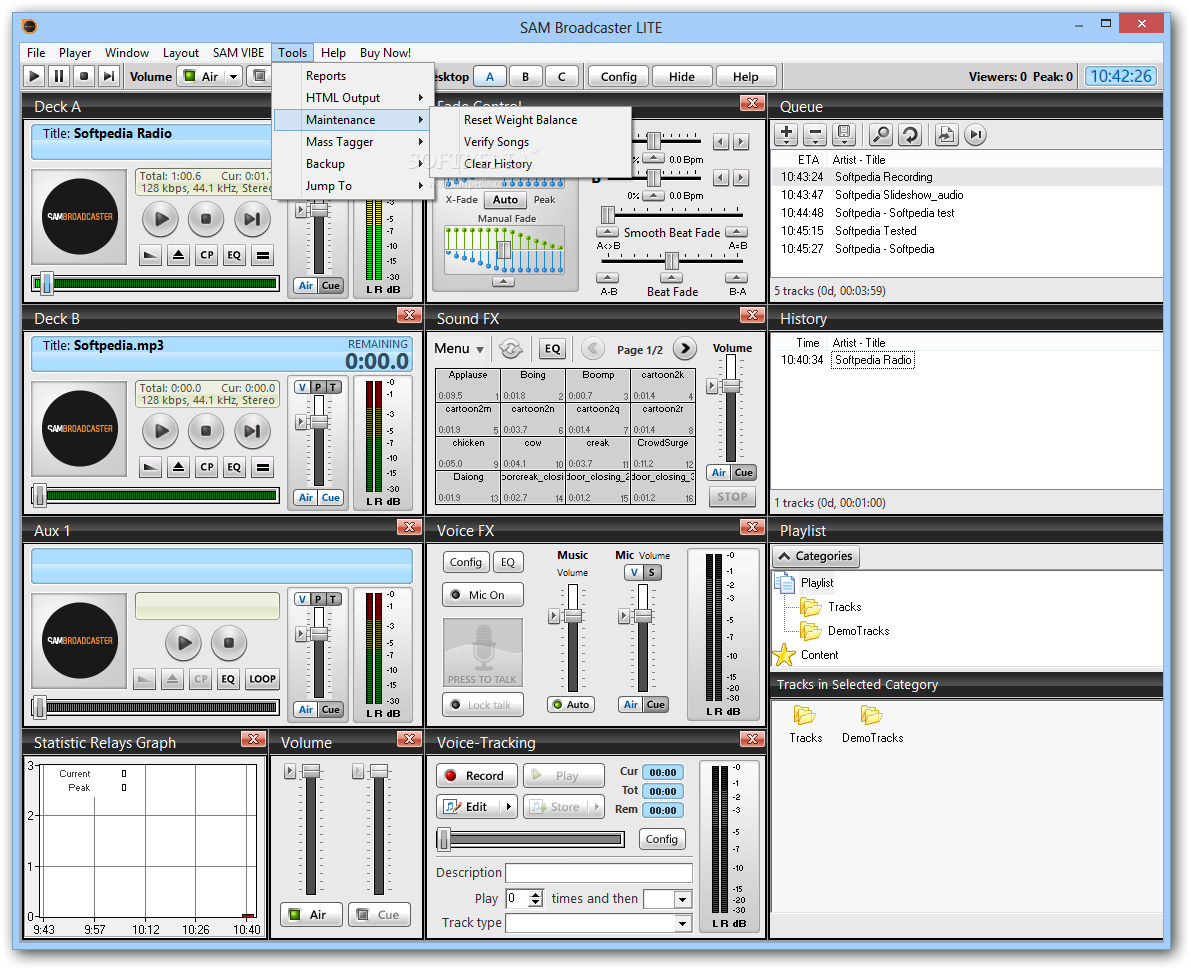Turn on Mic On in Voice FX
The image size is (1191, 970).
483,595
